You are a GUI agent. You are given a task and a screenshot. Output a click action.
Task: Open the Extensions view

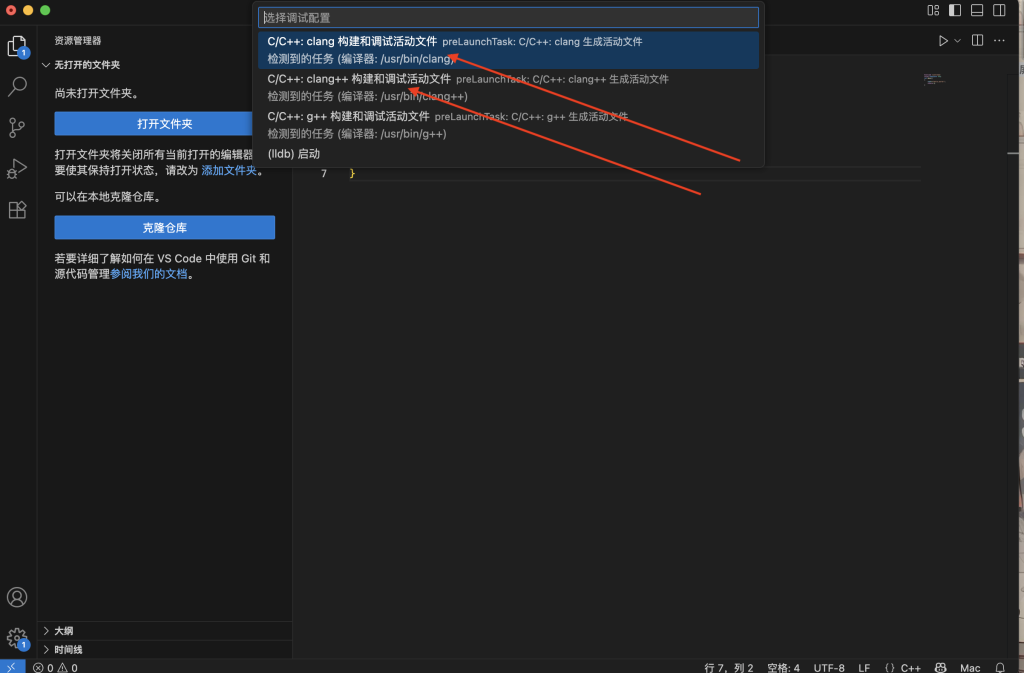coord(17,210)
